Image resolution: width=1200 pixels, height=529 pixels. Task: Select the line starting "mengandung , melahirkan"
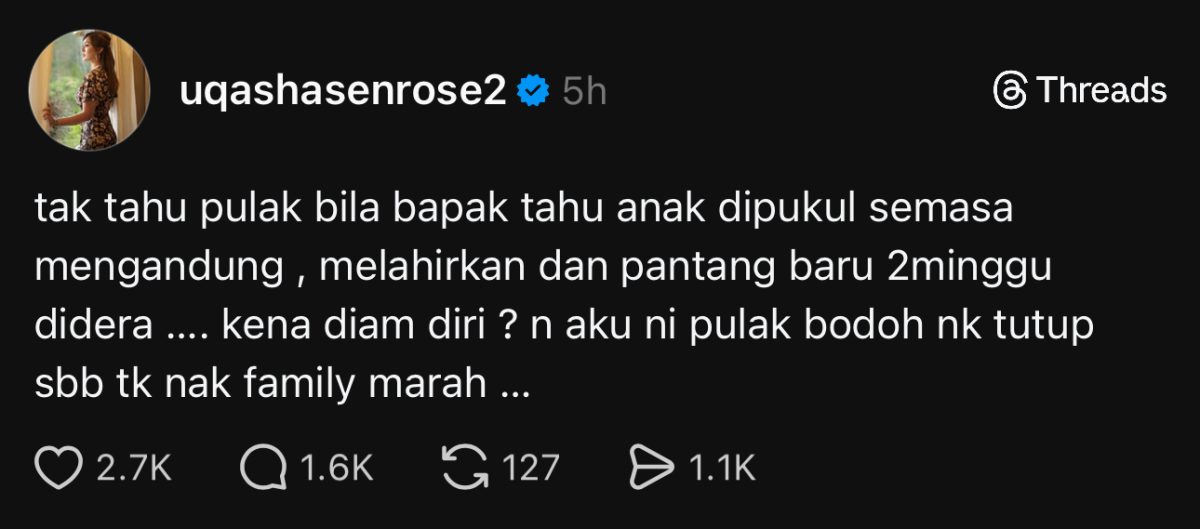point(546,269)
